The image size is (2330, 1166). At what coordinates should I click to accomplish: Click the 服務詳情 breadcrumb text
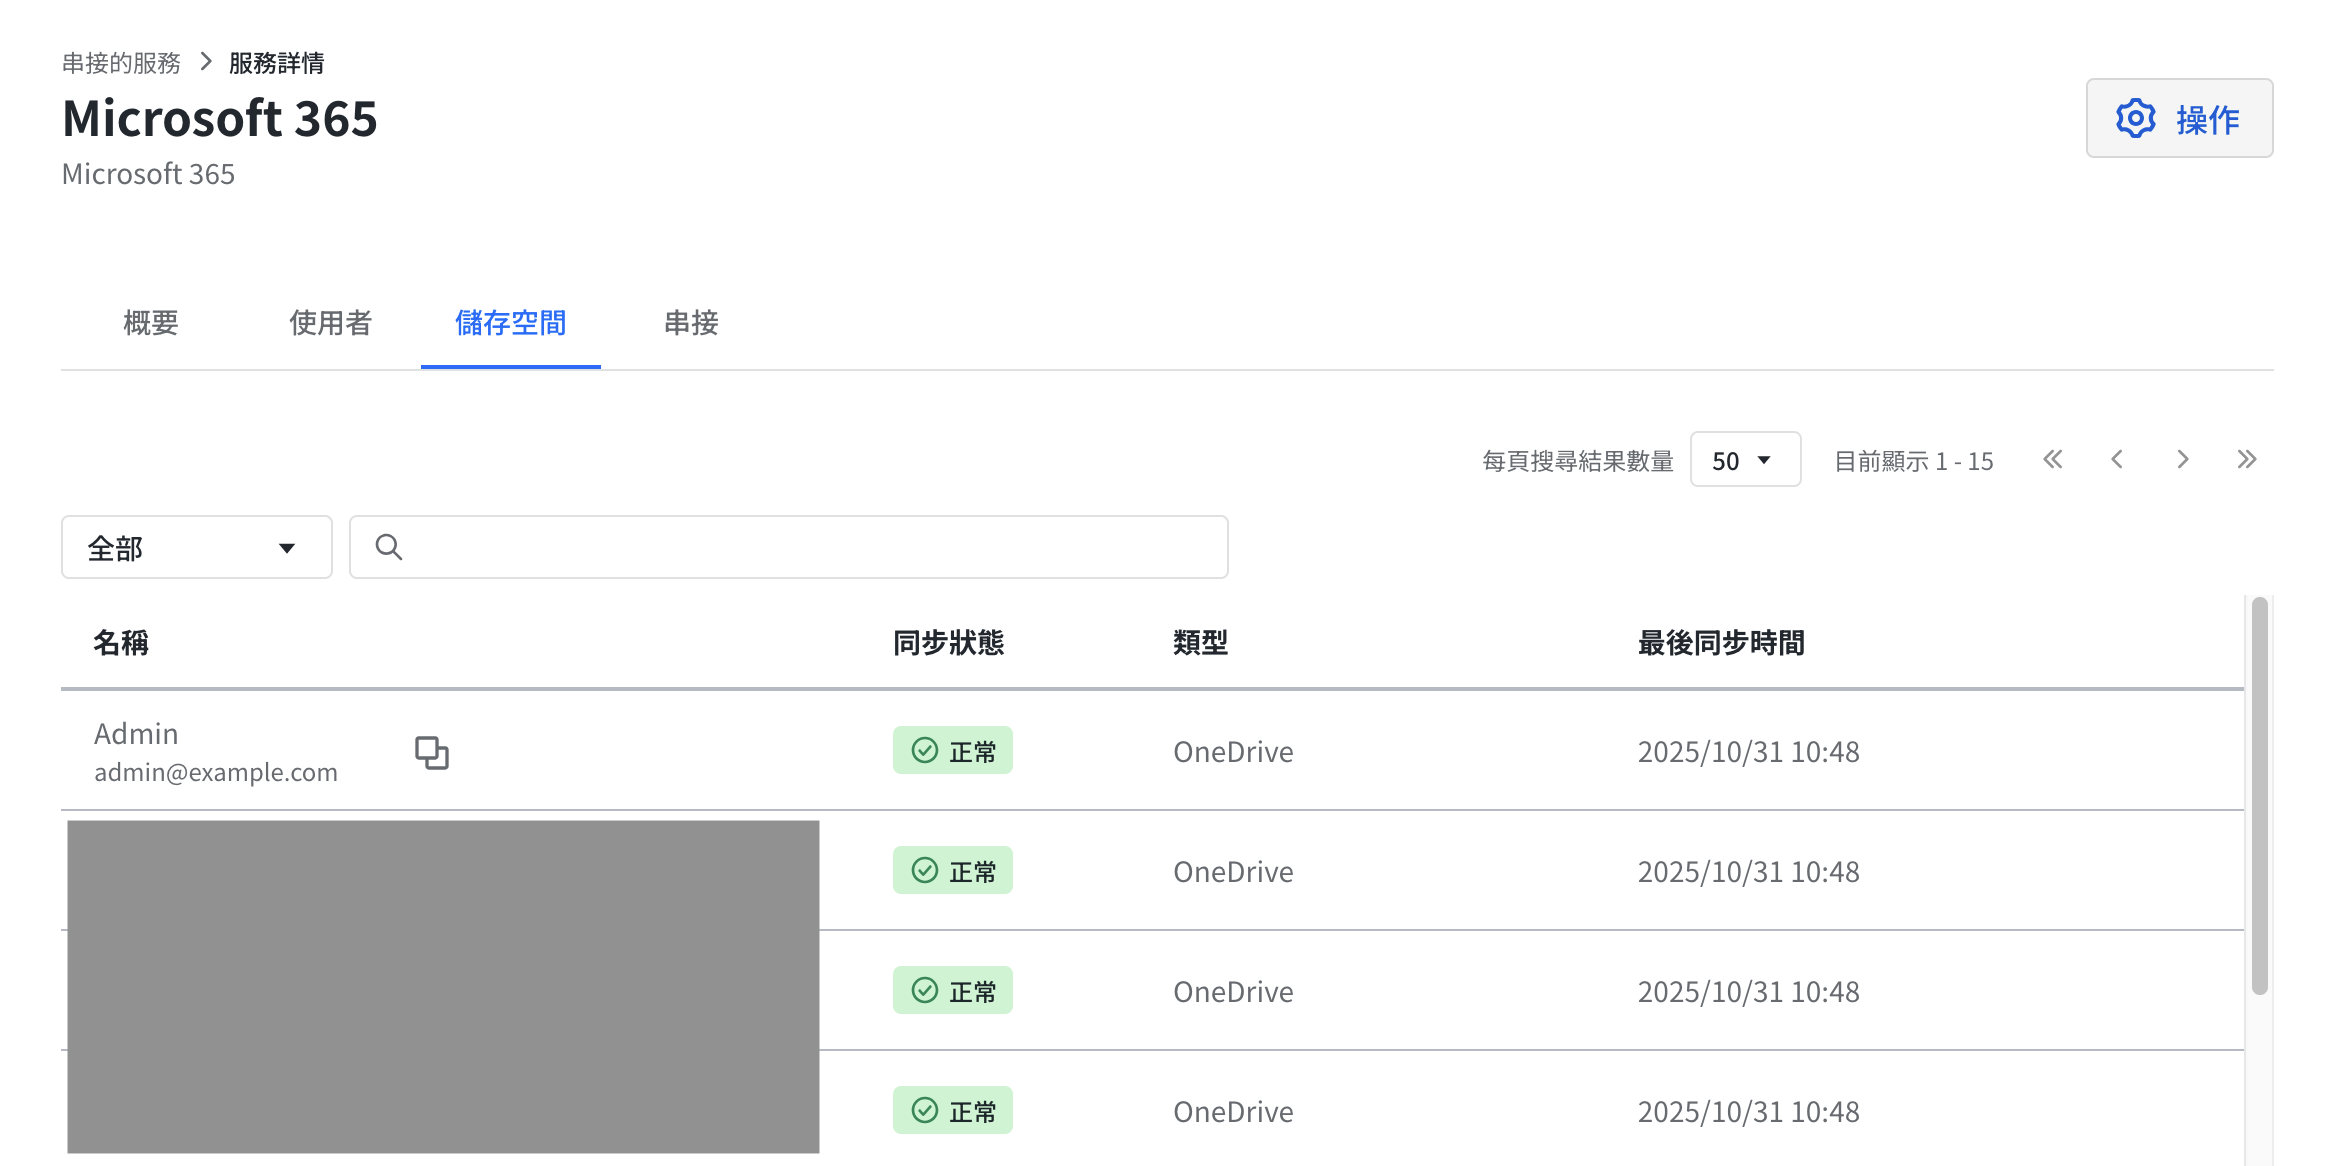[x=277, y=63]
